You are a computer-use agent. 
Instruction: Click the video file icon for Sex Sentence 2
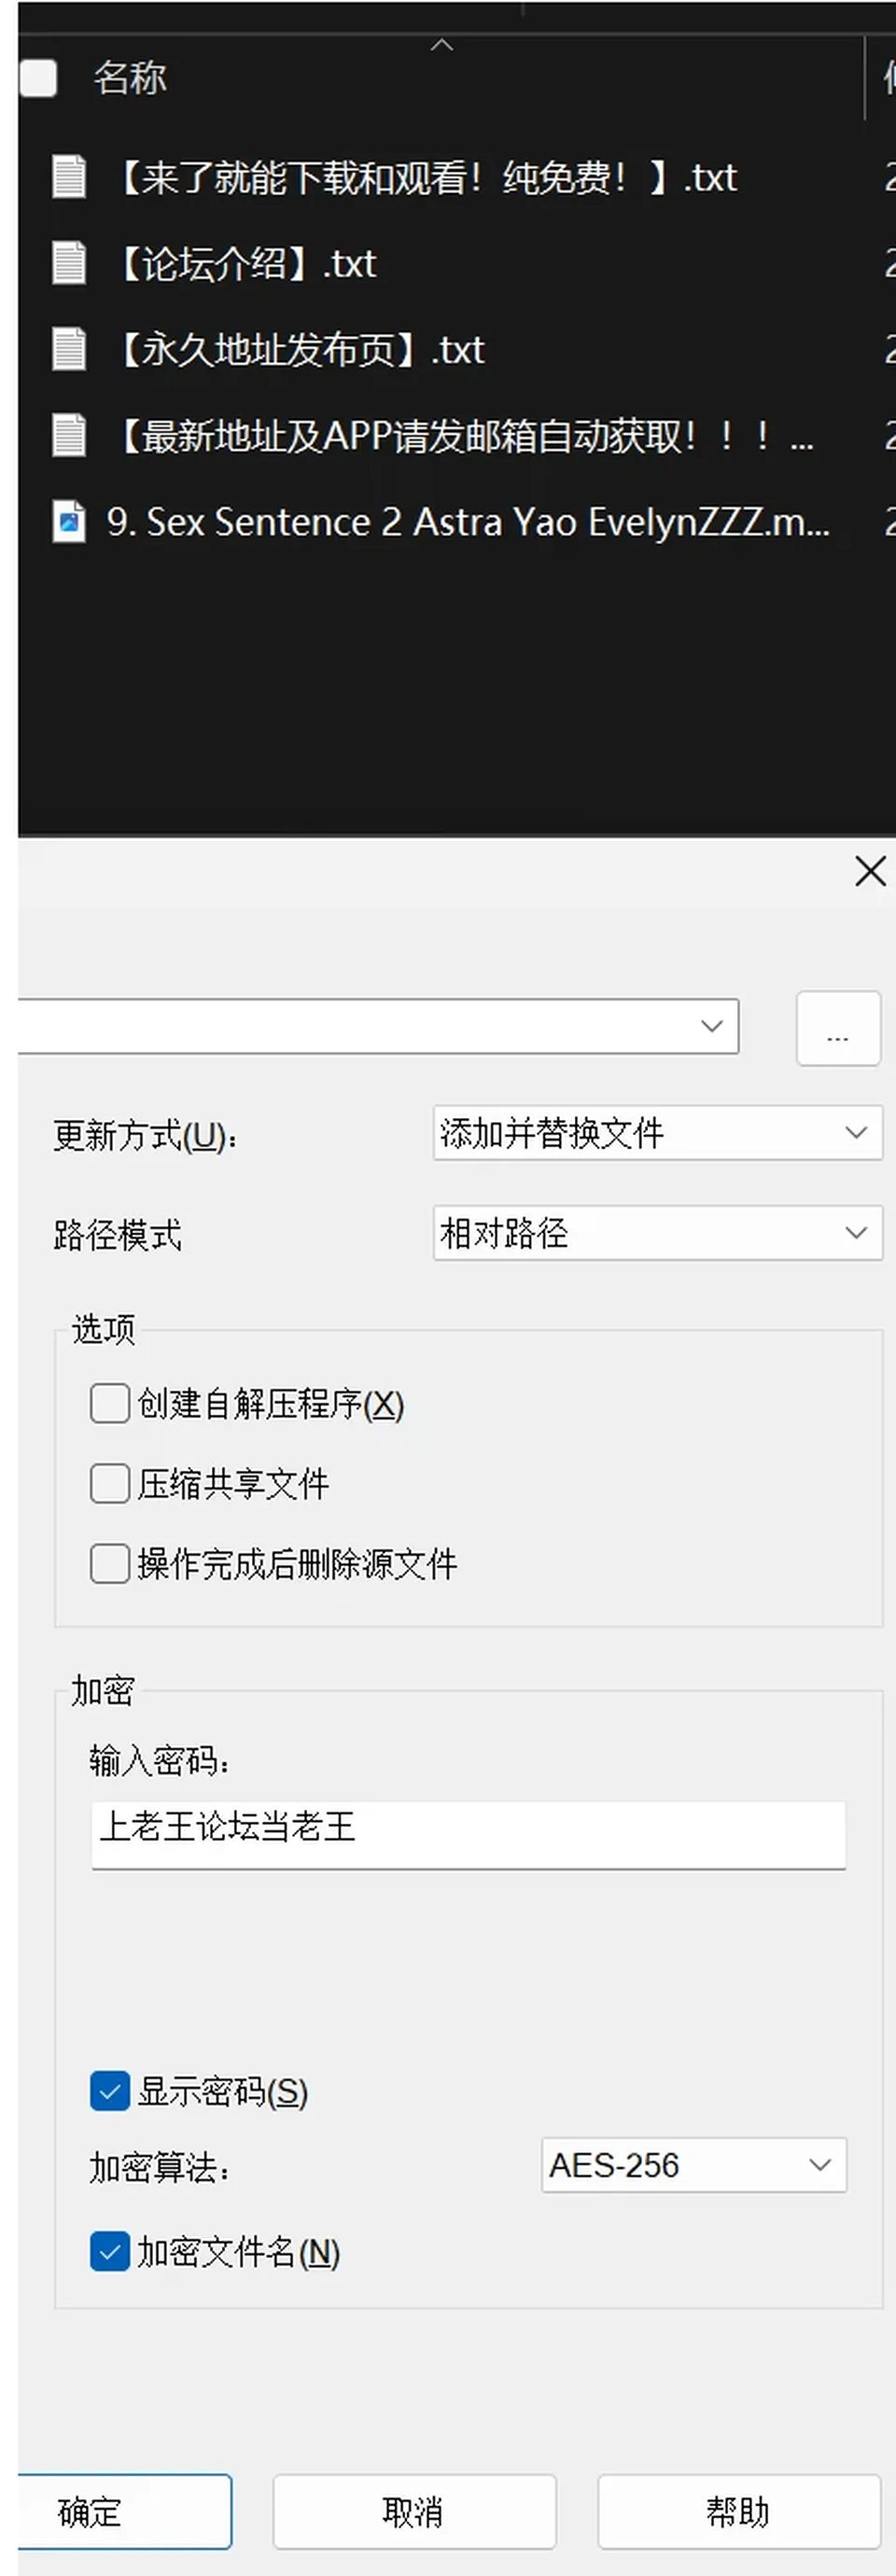(x=69, y=521)
